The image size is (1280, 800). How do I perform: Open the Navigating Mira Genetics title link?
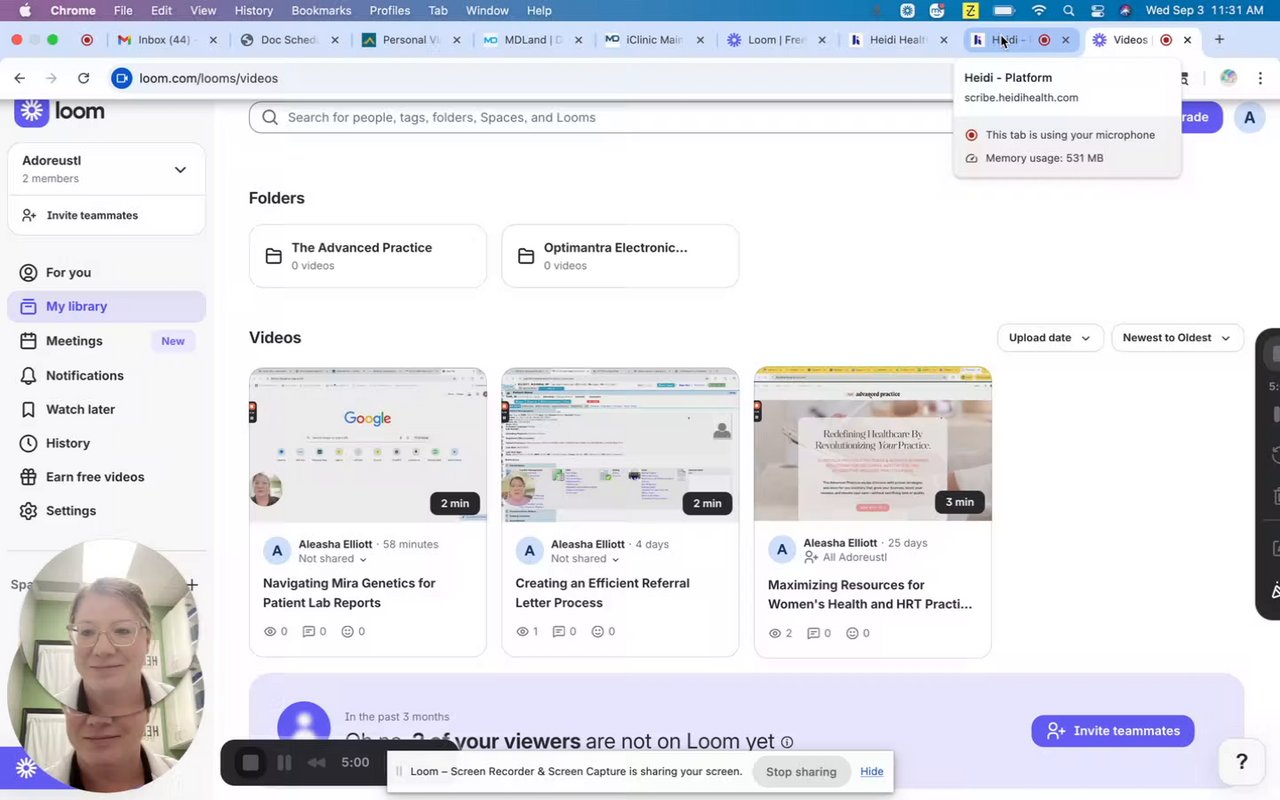tap(349, 593)
